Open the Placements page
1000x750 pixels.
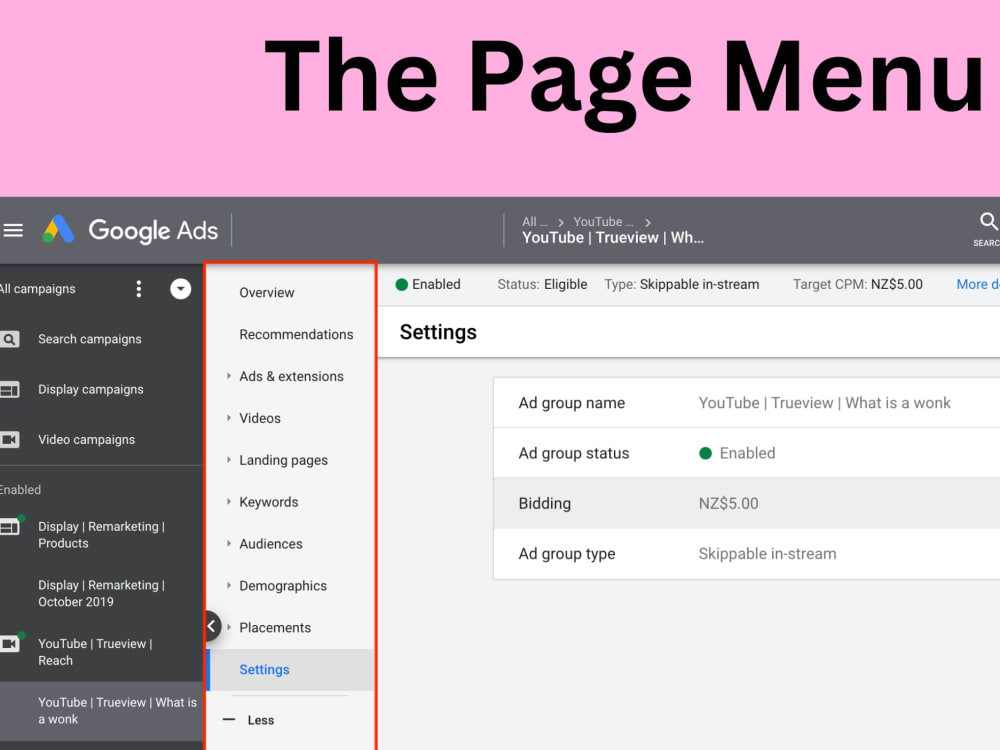(275, 628)
